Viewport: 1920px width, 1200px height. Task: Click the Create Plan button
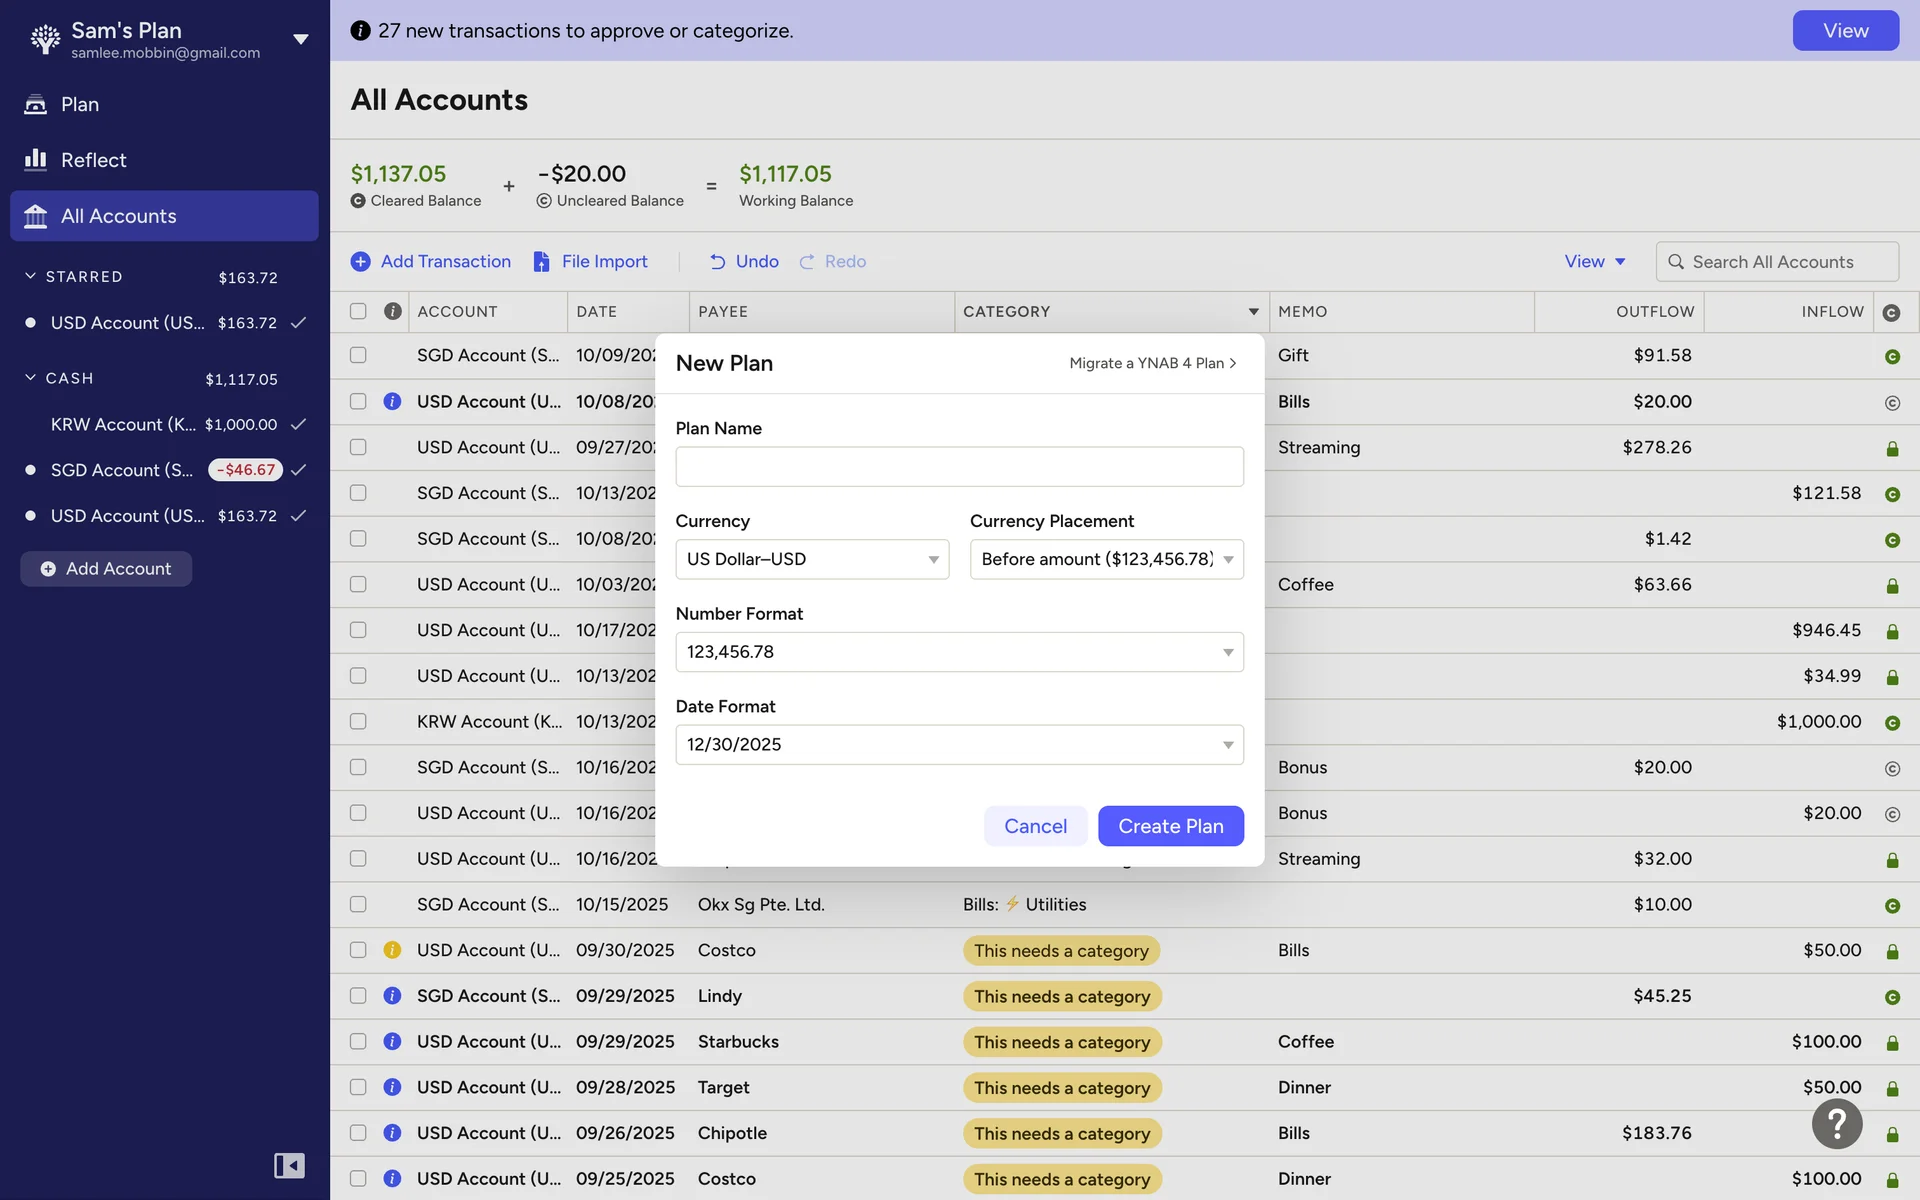(x=1170, y=826)
